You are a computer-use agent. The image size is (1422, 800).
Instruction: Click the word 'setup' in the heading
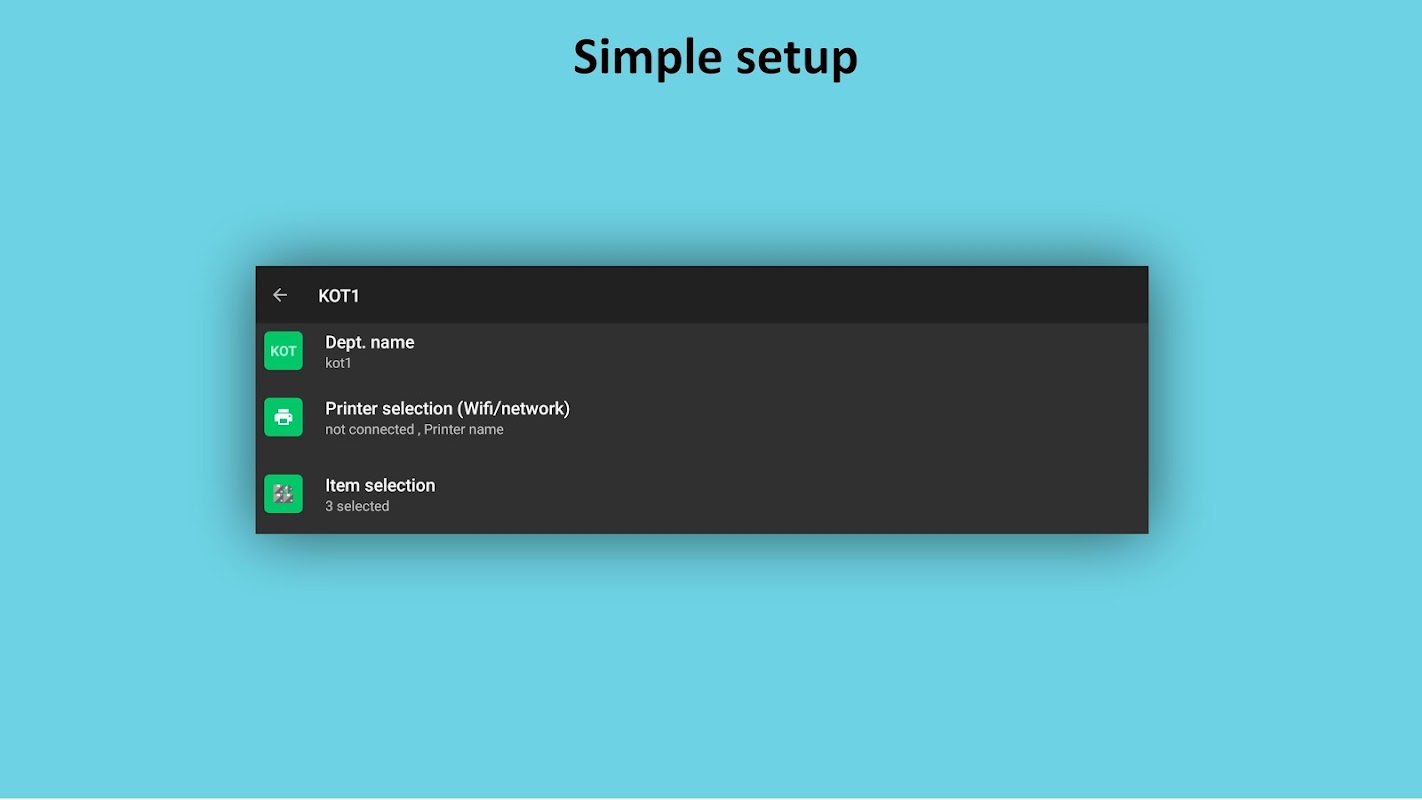coord(797,57)
